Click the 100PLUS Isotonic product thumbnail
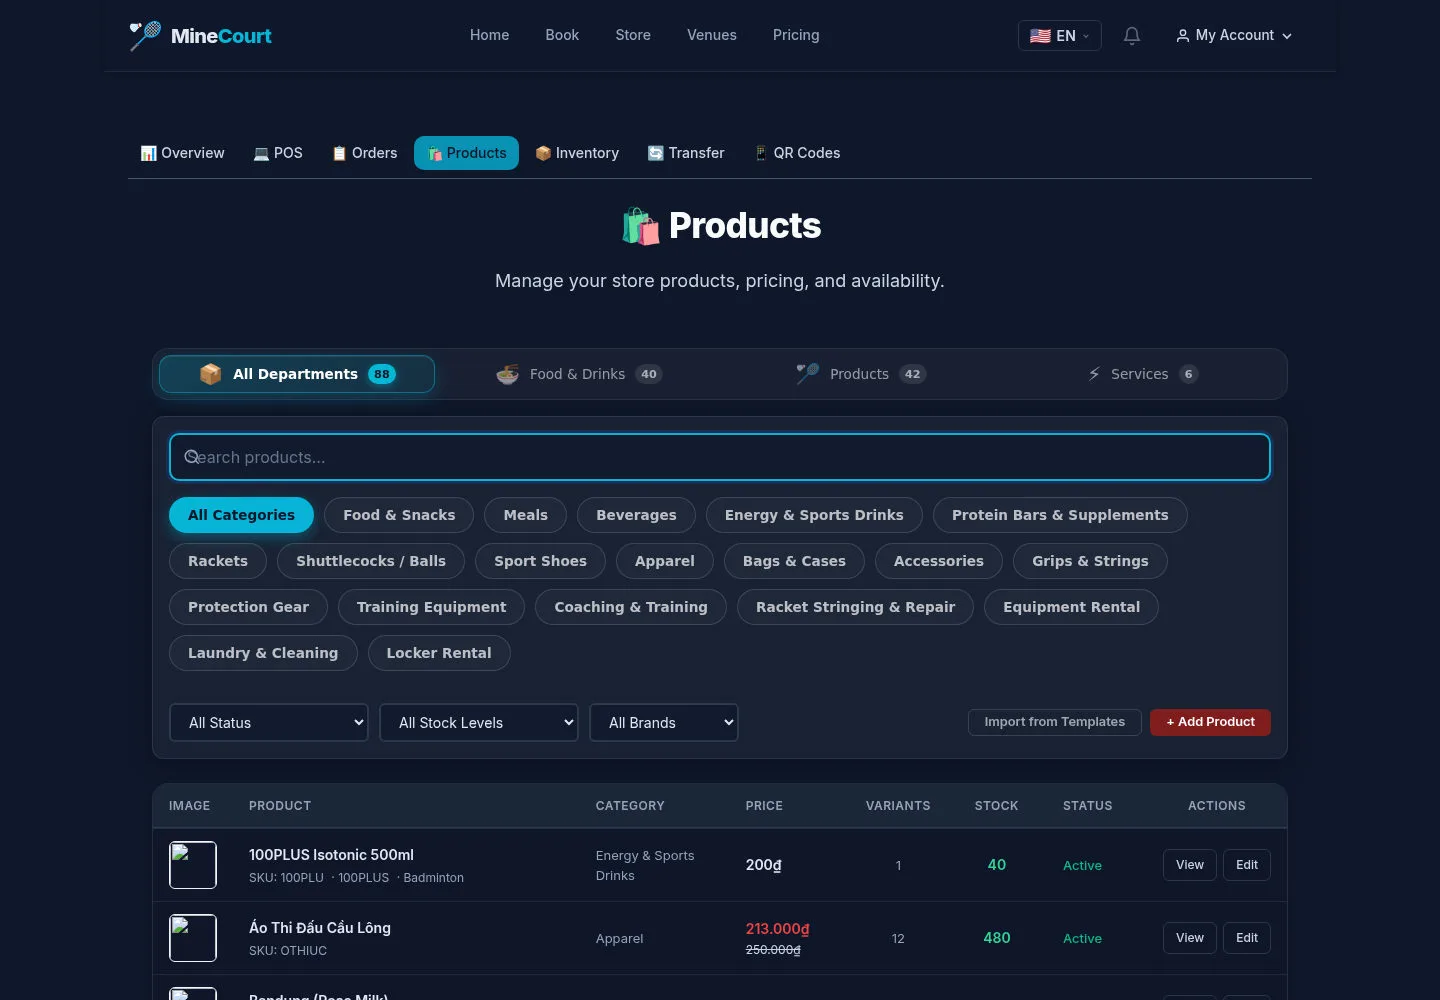 coord(193,865)
